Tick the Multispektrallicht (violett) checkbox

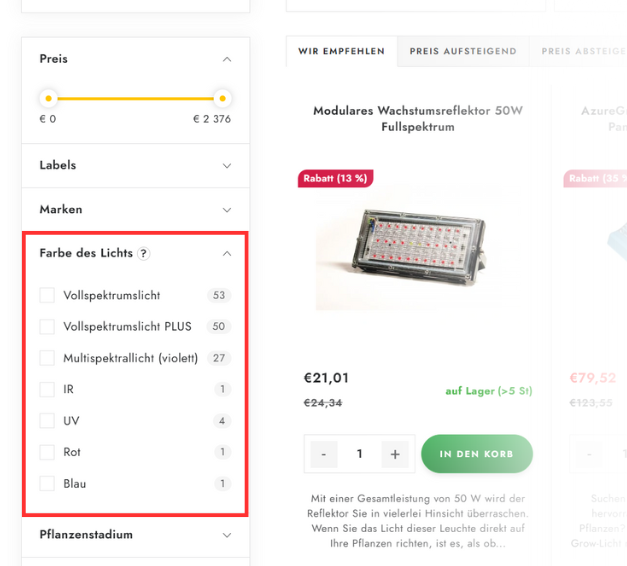47,358
